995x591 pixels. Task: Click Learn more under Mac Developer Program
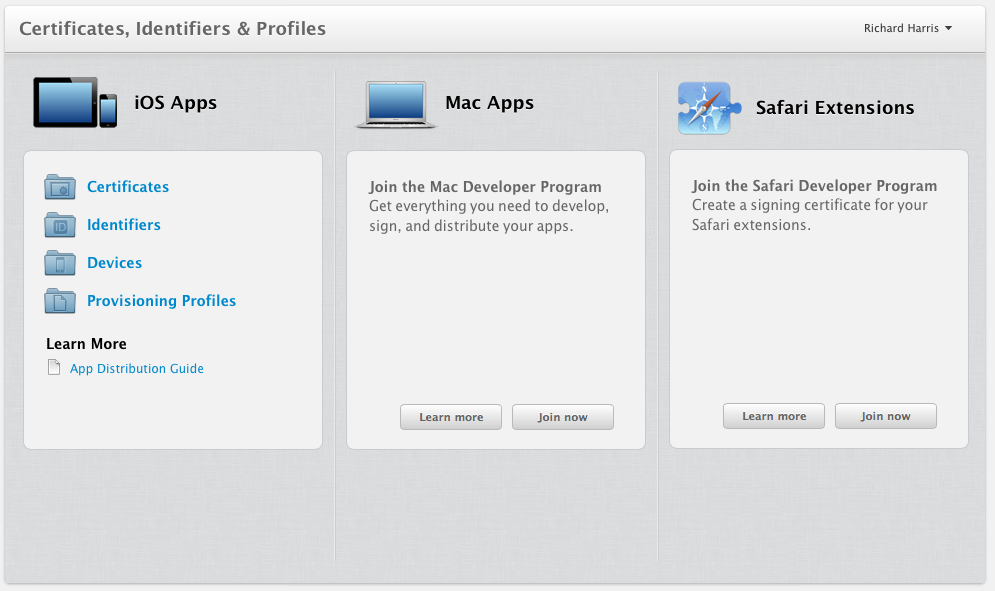click(x=451, y=417)
